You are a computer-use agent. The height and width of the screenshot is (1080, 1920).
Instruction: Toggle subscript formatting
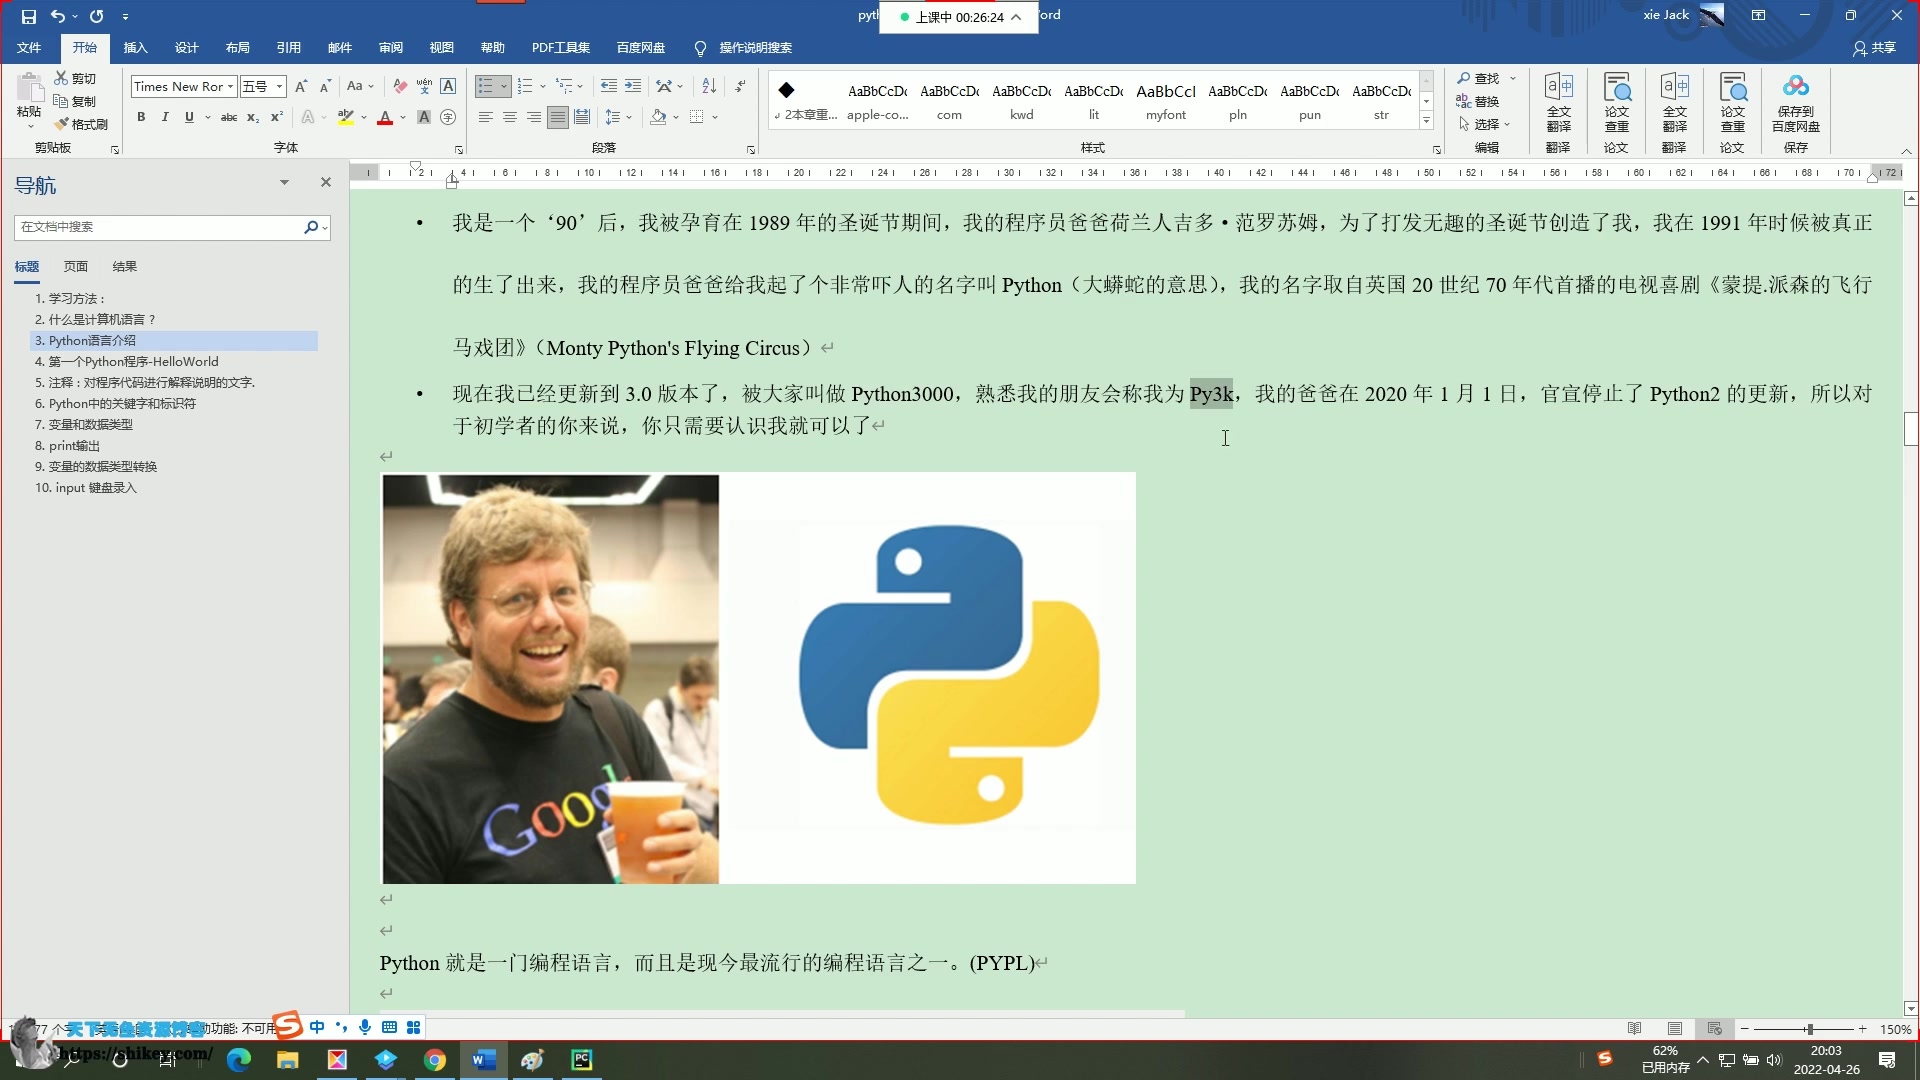tap(253, 117)
